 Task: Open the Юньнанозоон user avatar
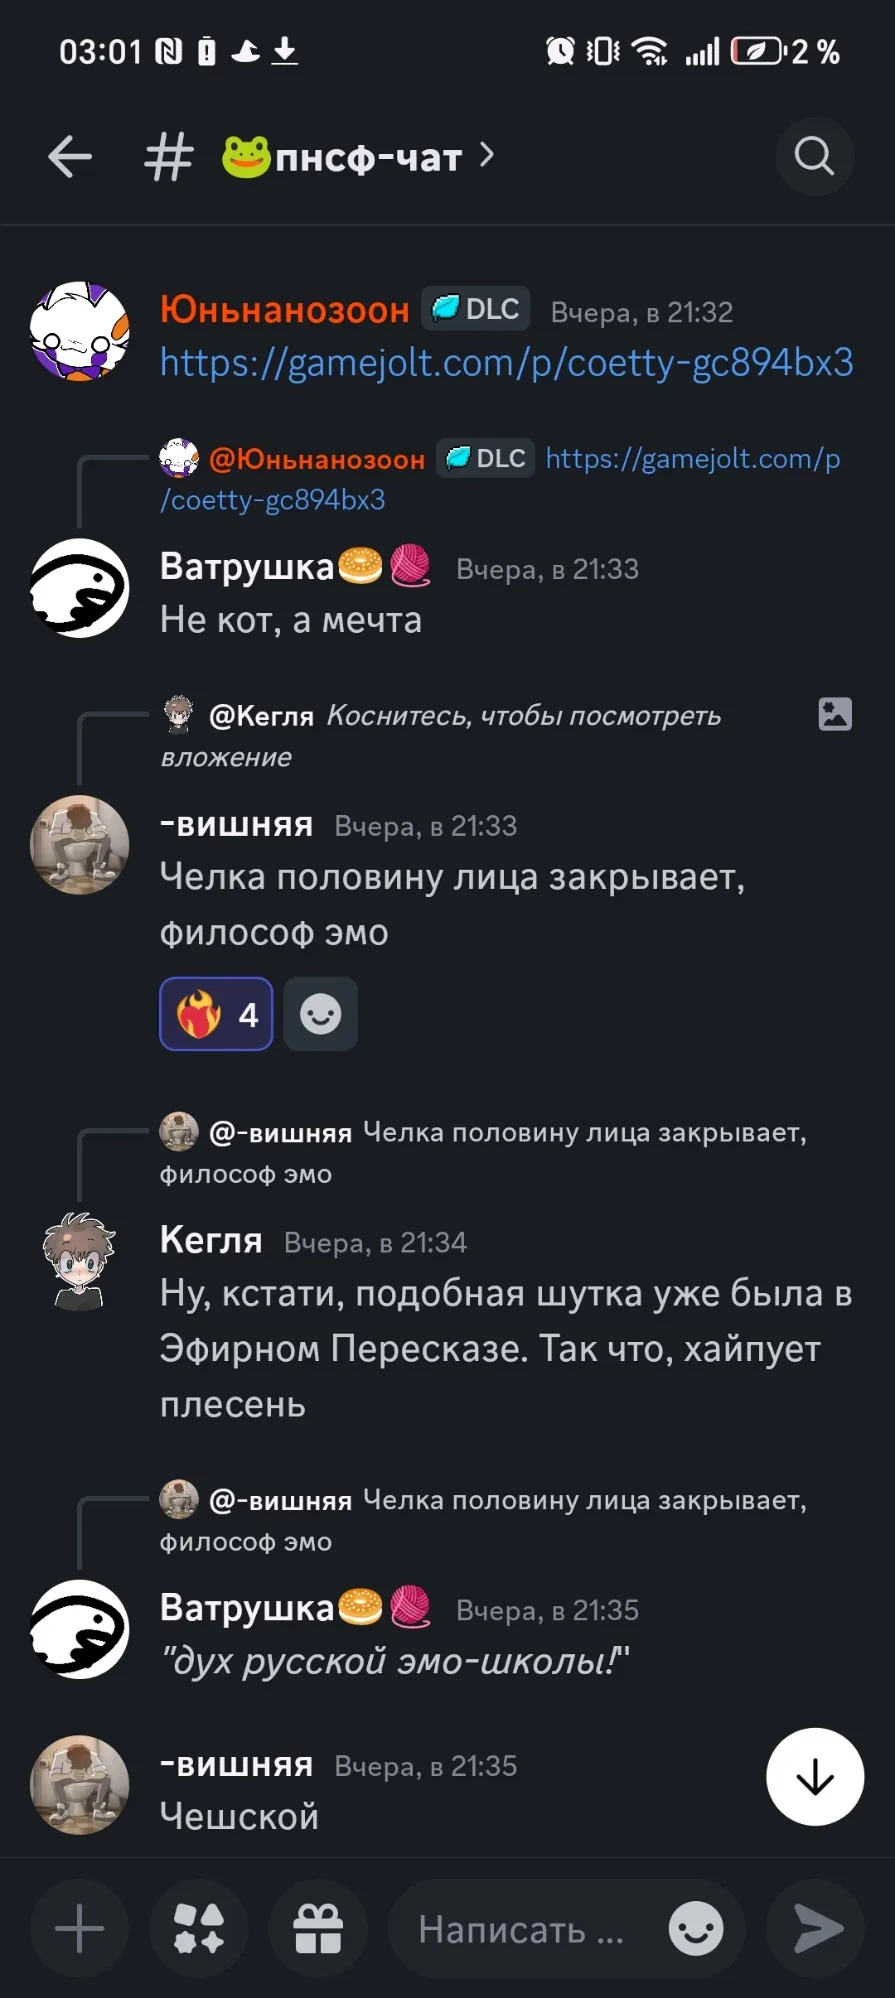(80, 331)
